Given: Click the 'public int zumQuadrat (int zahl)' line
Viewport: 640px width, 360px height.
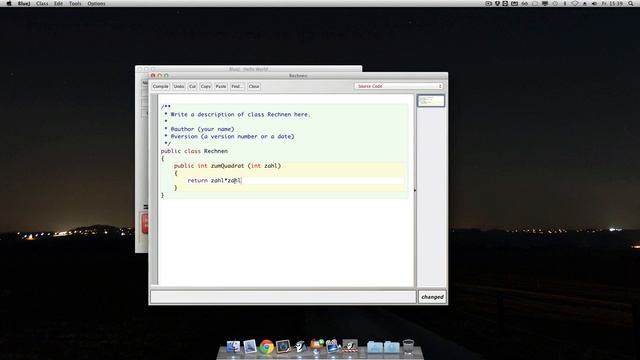Looking at the screenshot, I should coord(227,166).
